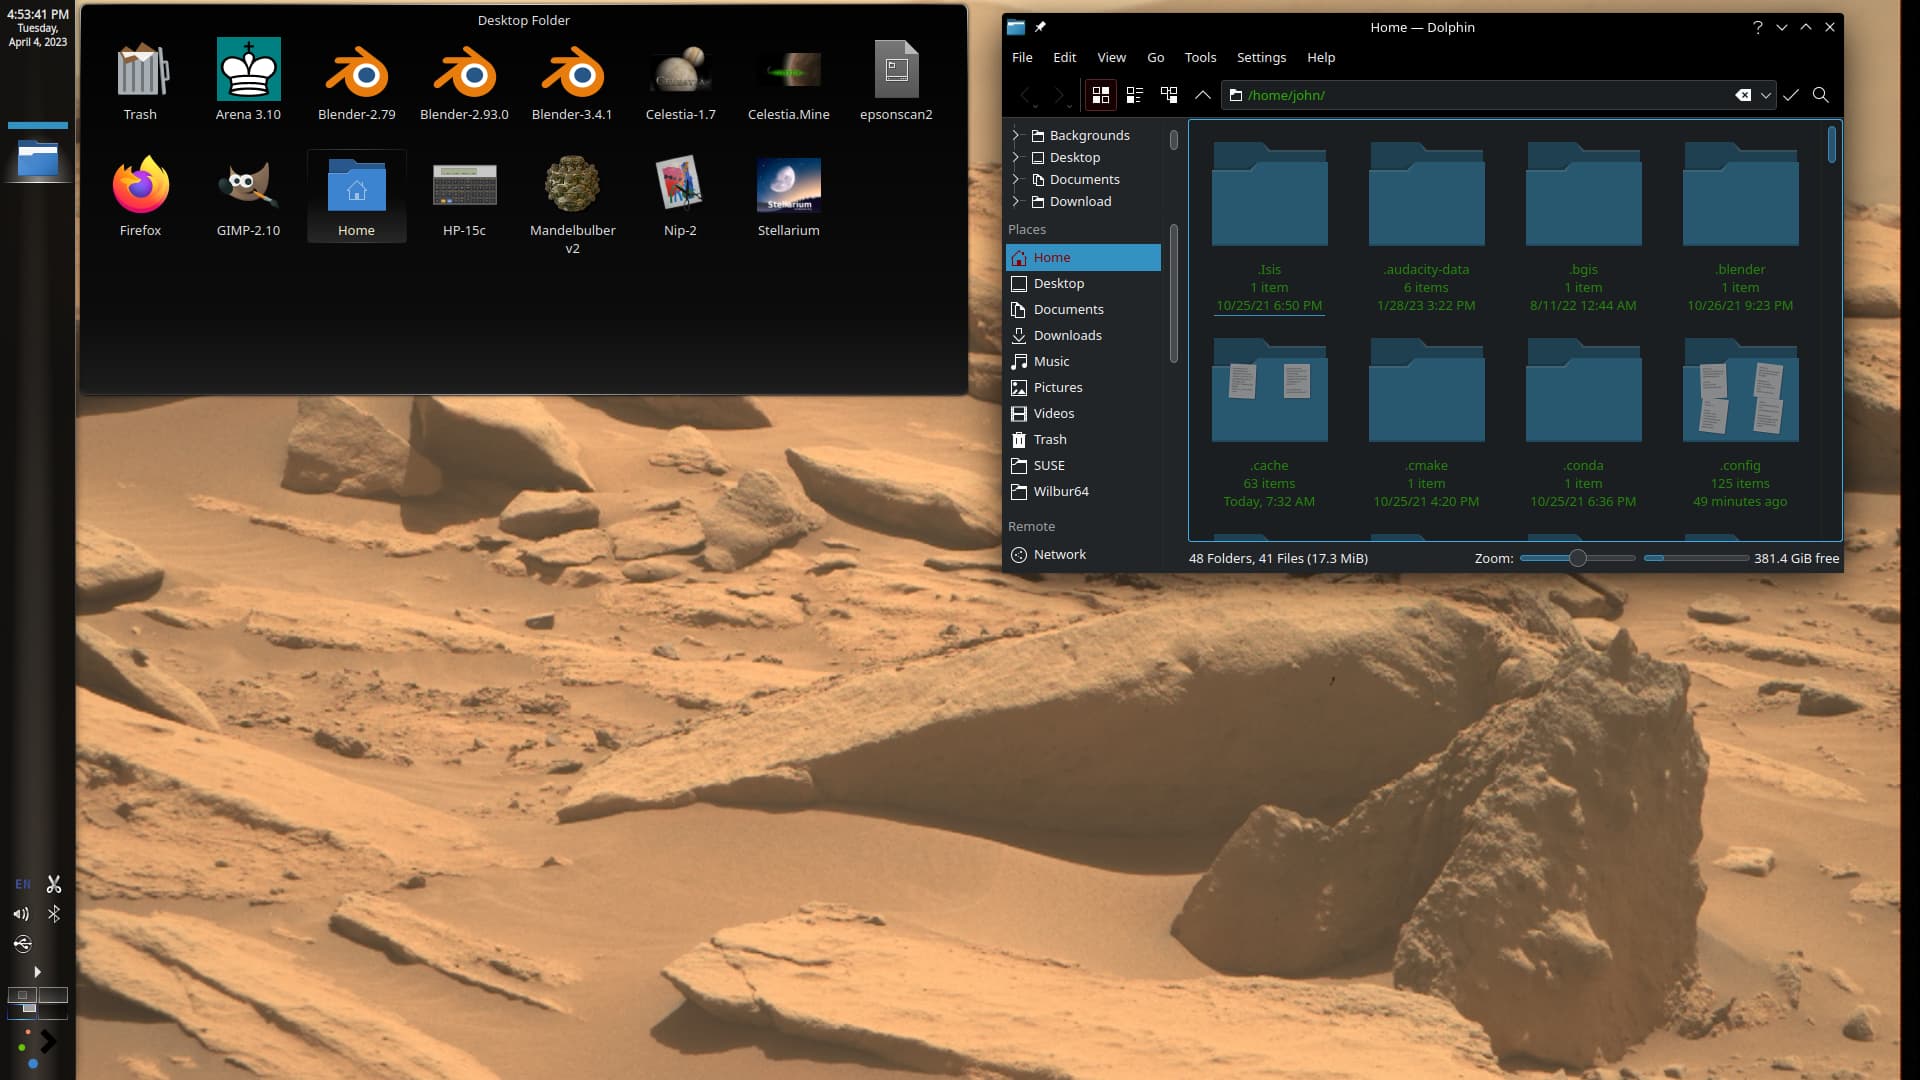Toggle Bluetooth from the system tray
Image resolution: width=1920 pixels, height=1080 pixels.
click(54, 913)
